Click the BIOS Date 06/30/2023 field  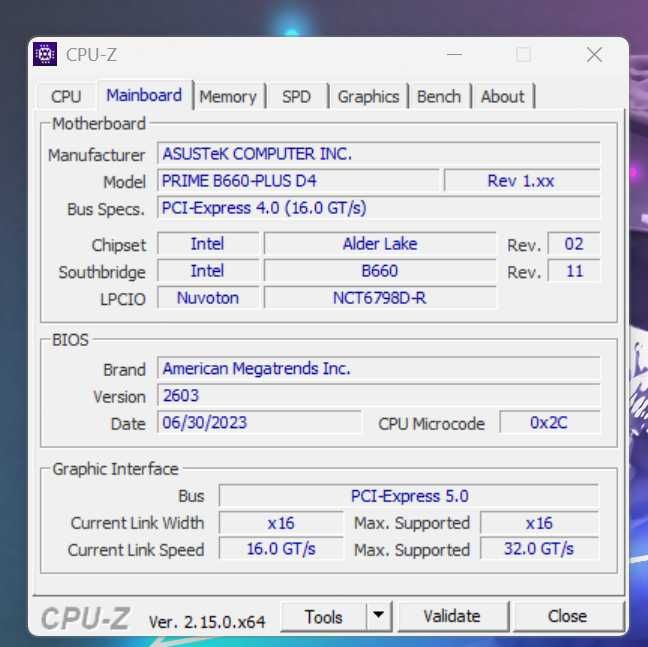click(x=259, y=422)
